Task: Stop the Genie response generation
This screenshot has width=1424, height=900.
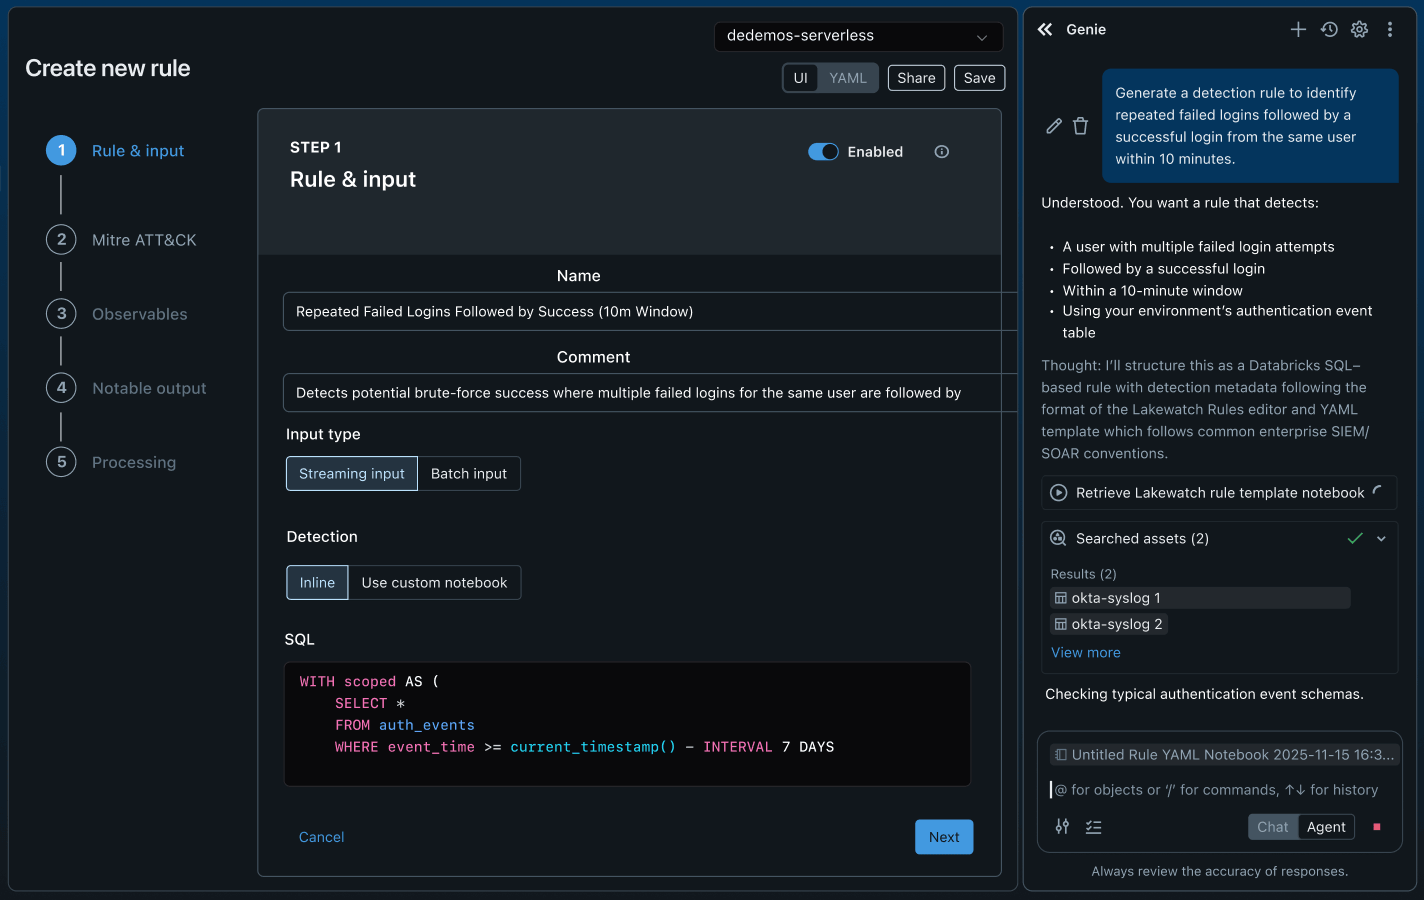Action: 1377,827
